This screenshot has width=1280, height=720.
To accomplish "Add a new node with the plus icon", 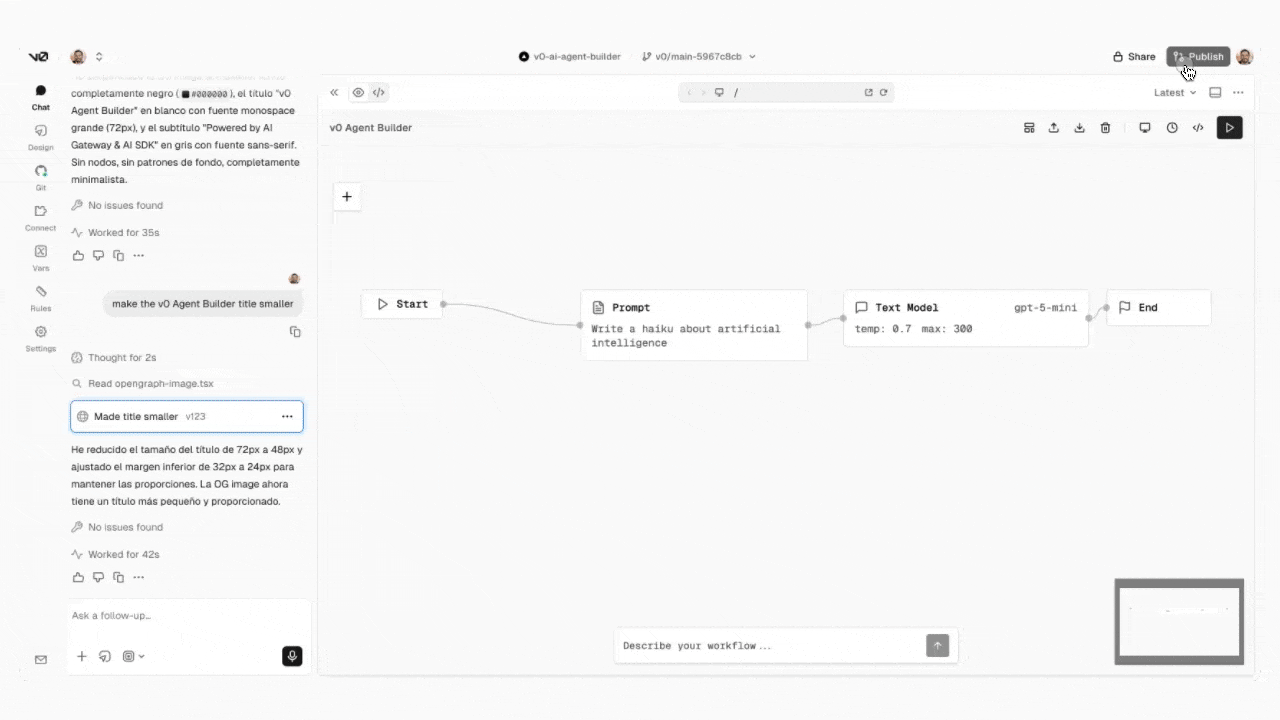I will [347, 196].
